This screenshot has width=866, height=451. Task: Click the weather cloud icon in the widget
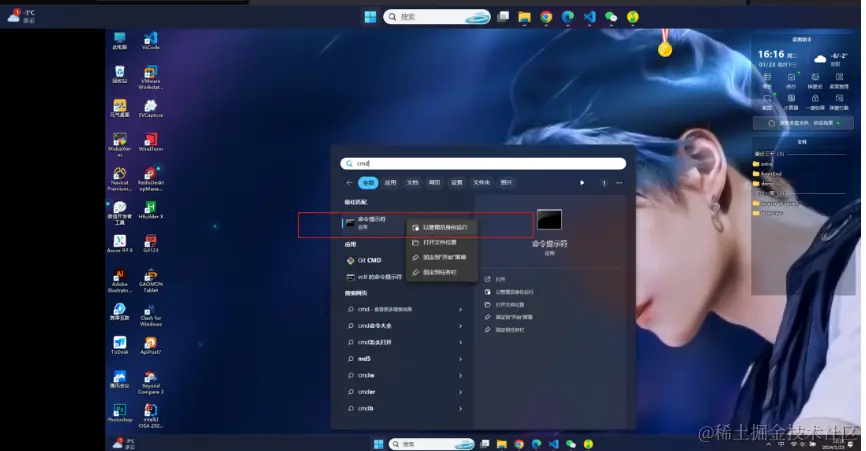point(820,59)
